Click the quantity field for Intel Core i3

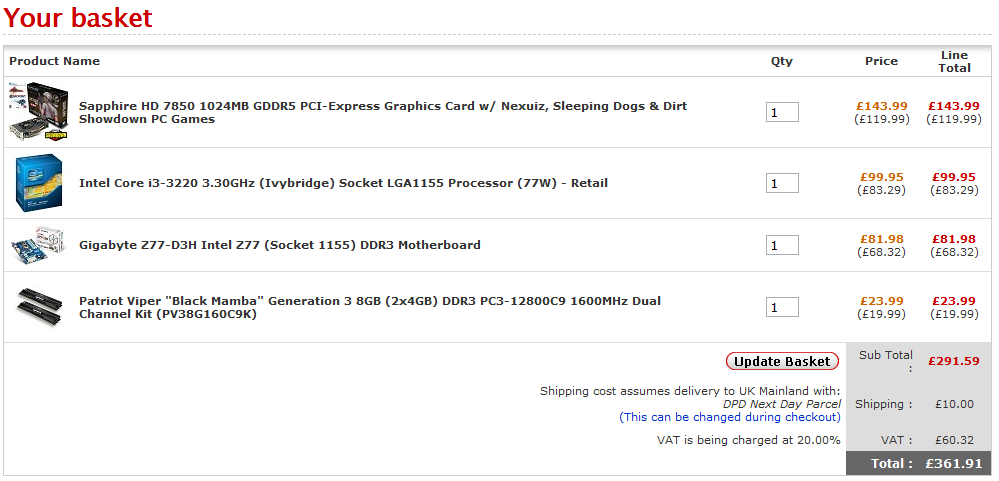[x=782, y=183]
